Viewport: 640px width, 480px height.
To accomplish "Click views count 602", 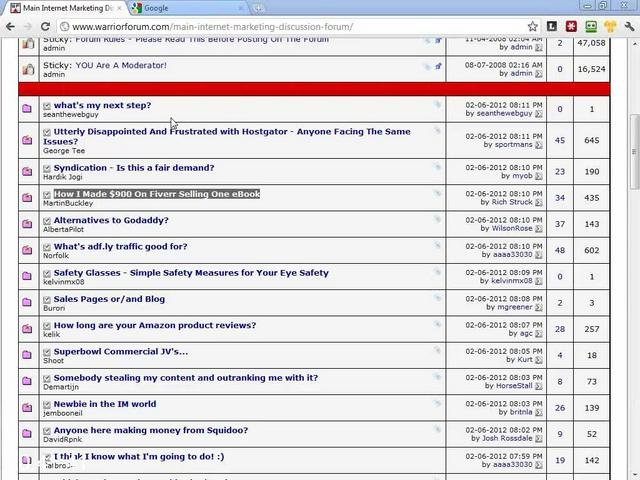I will tap(591, 250).
